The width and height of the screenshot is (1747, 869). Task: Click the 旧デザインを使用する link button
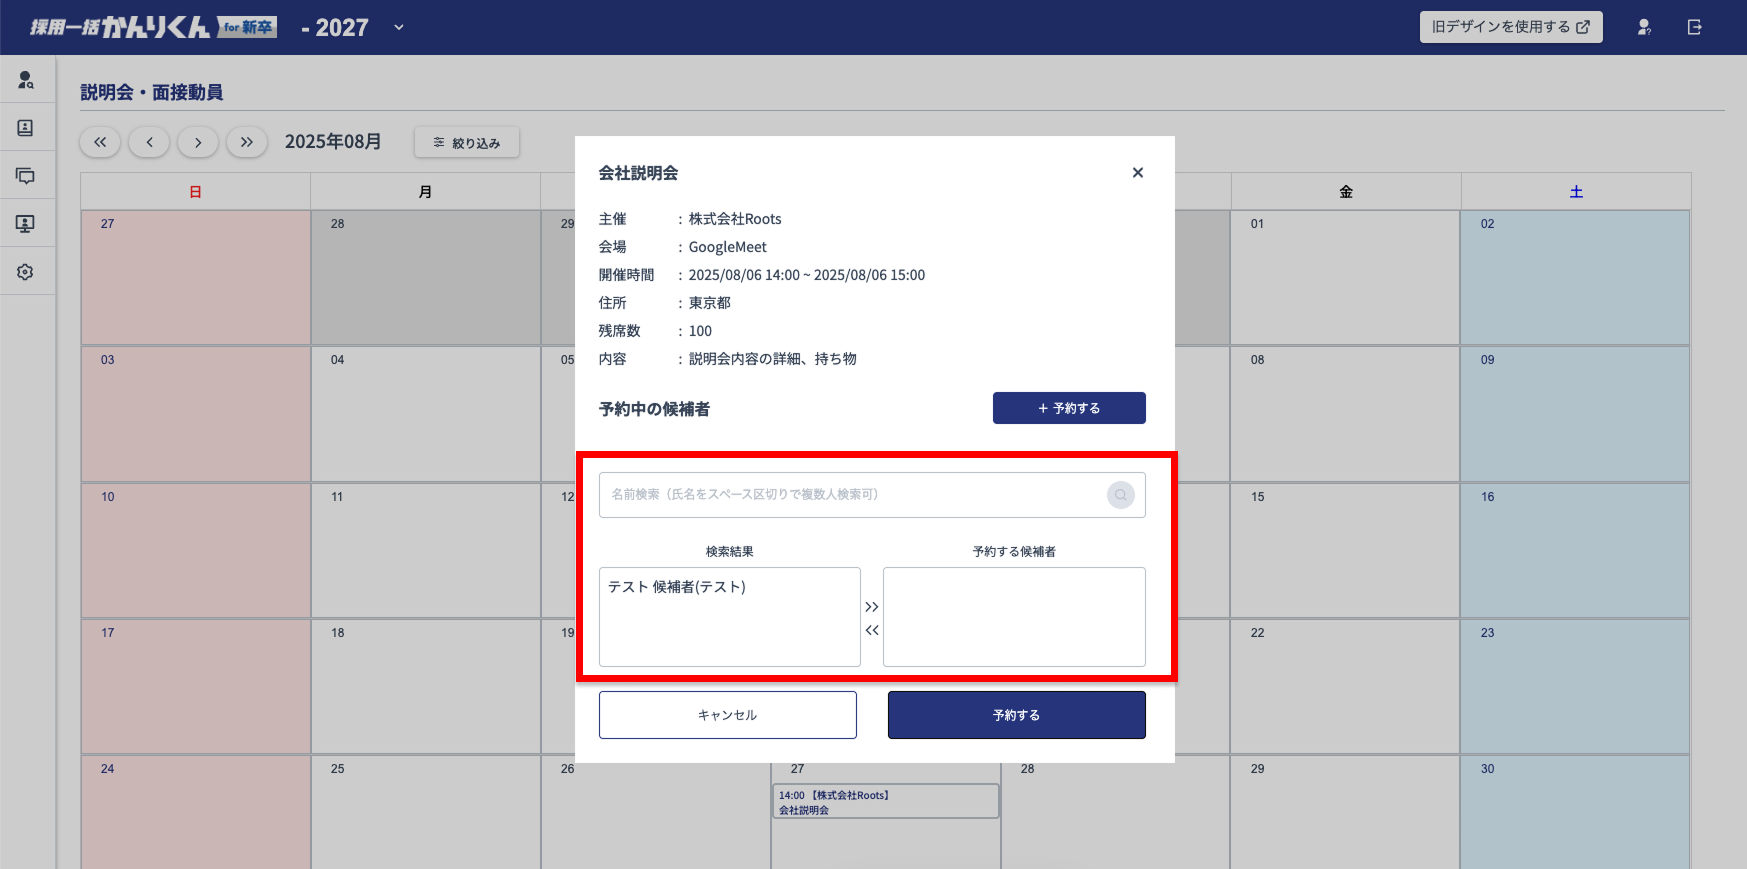coord(1510,27)
